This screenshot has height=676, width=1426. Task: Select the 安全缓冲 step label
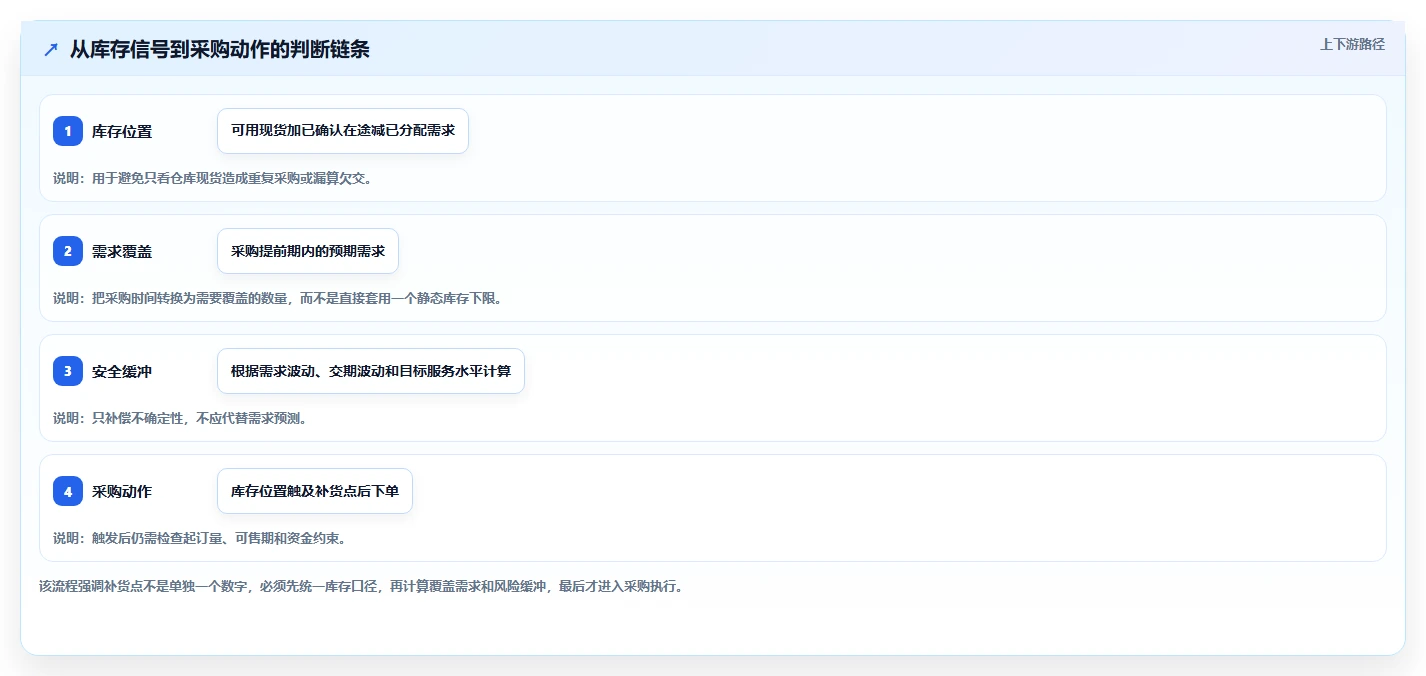coord(122,371)
